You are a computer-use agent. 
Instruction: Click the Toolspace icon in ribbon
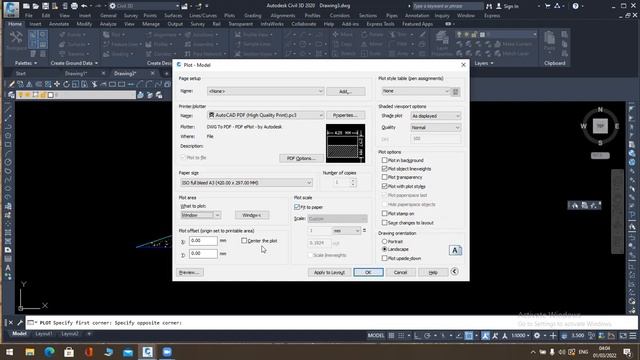pyautogui.click(x=16, y=40)
